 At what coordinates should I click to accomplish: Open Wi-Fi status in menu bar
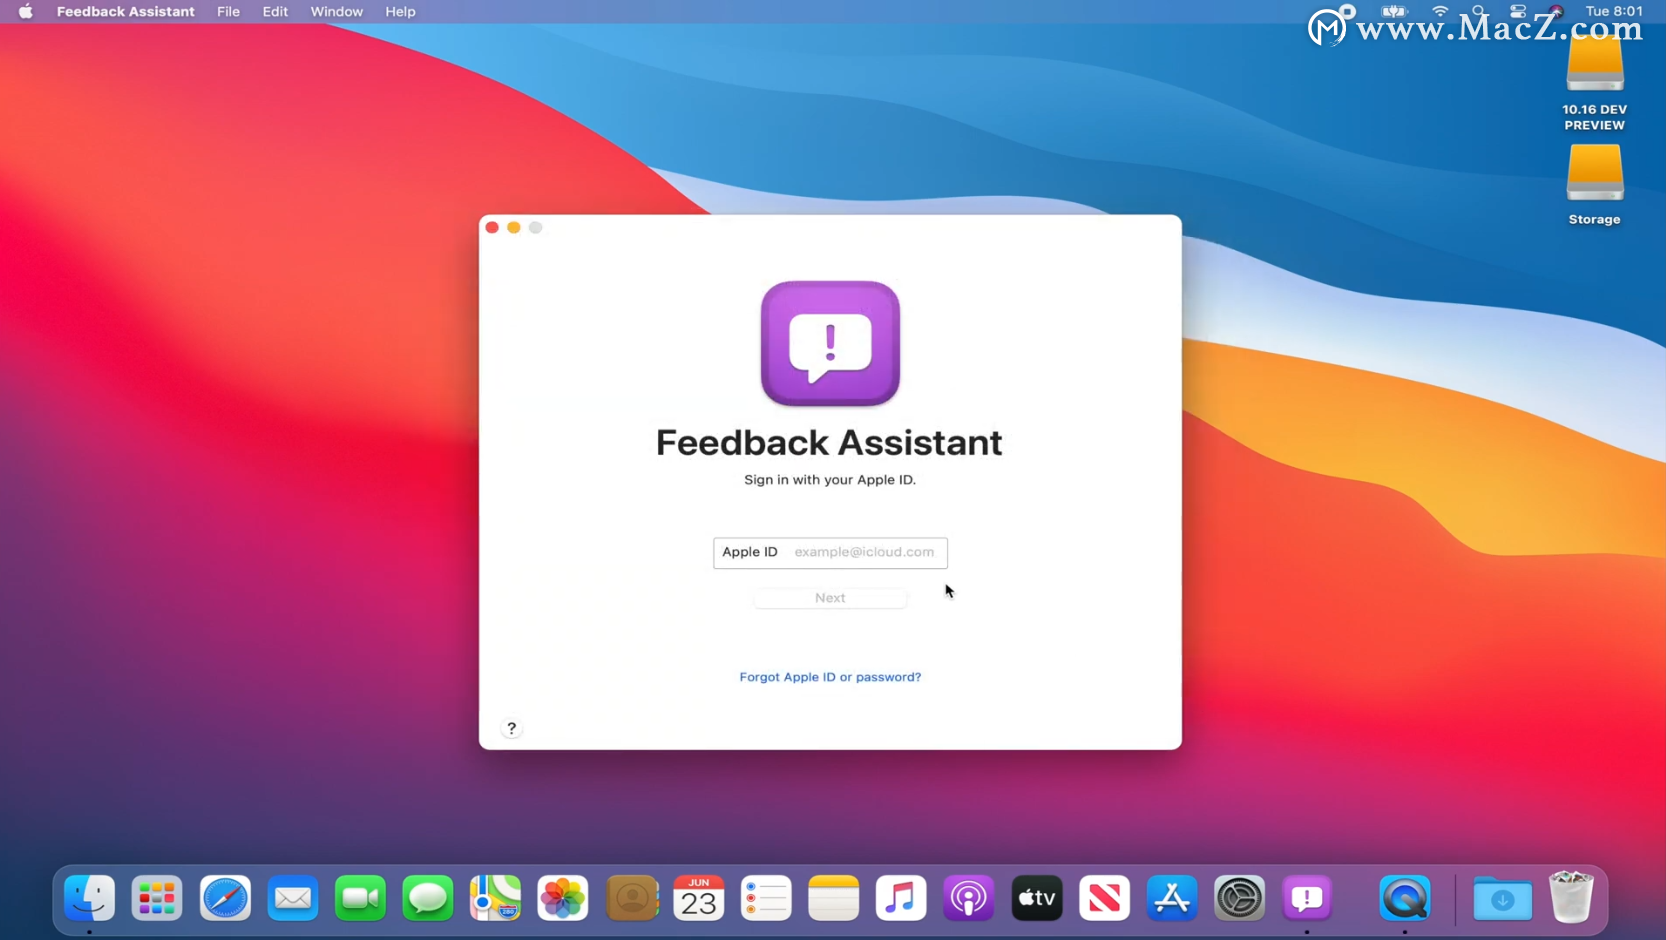1440,12
